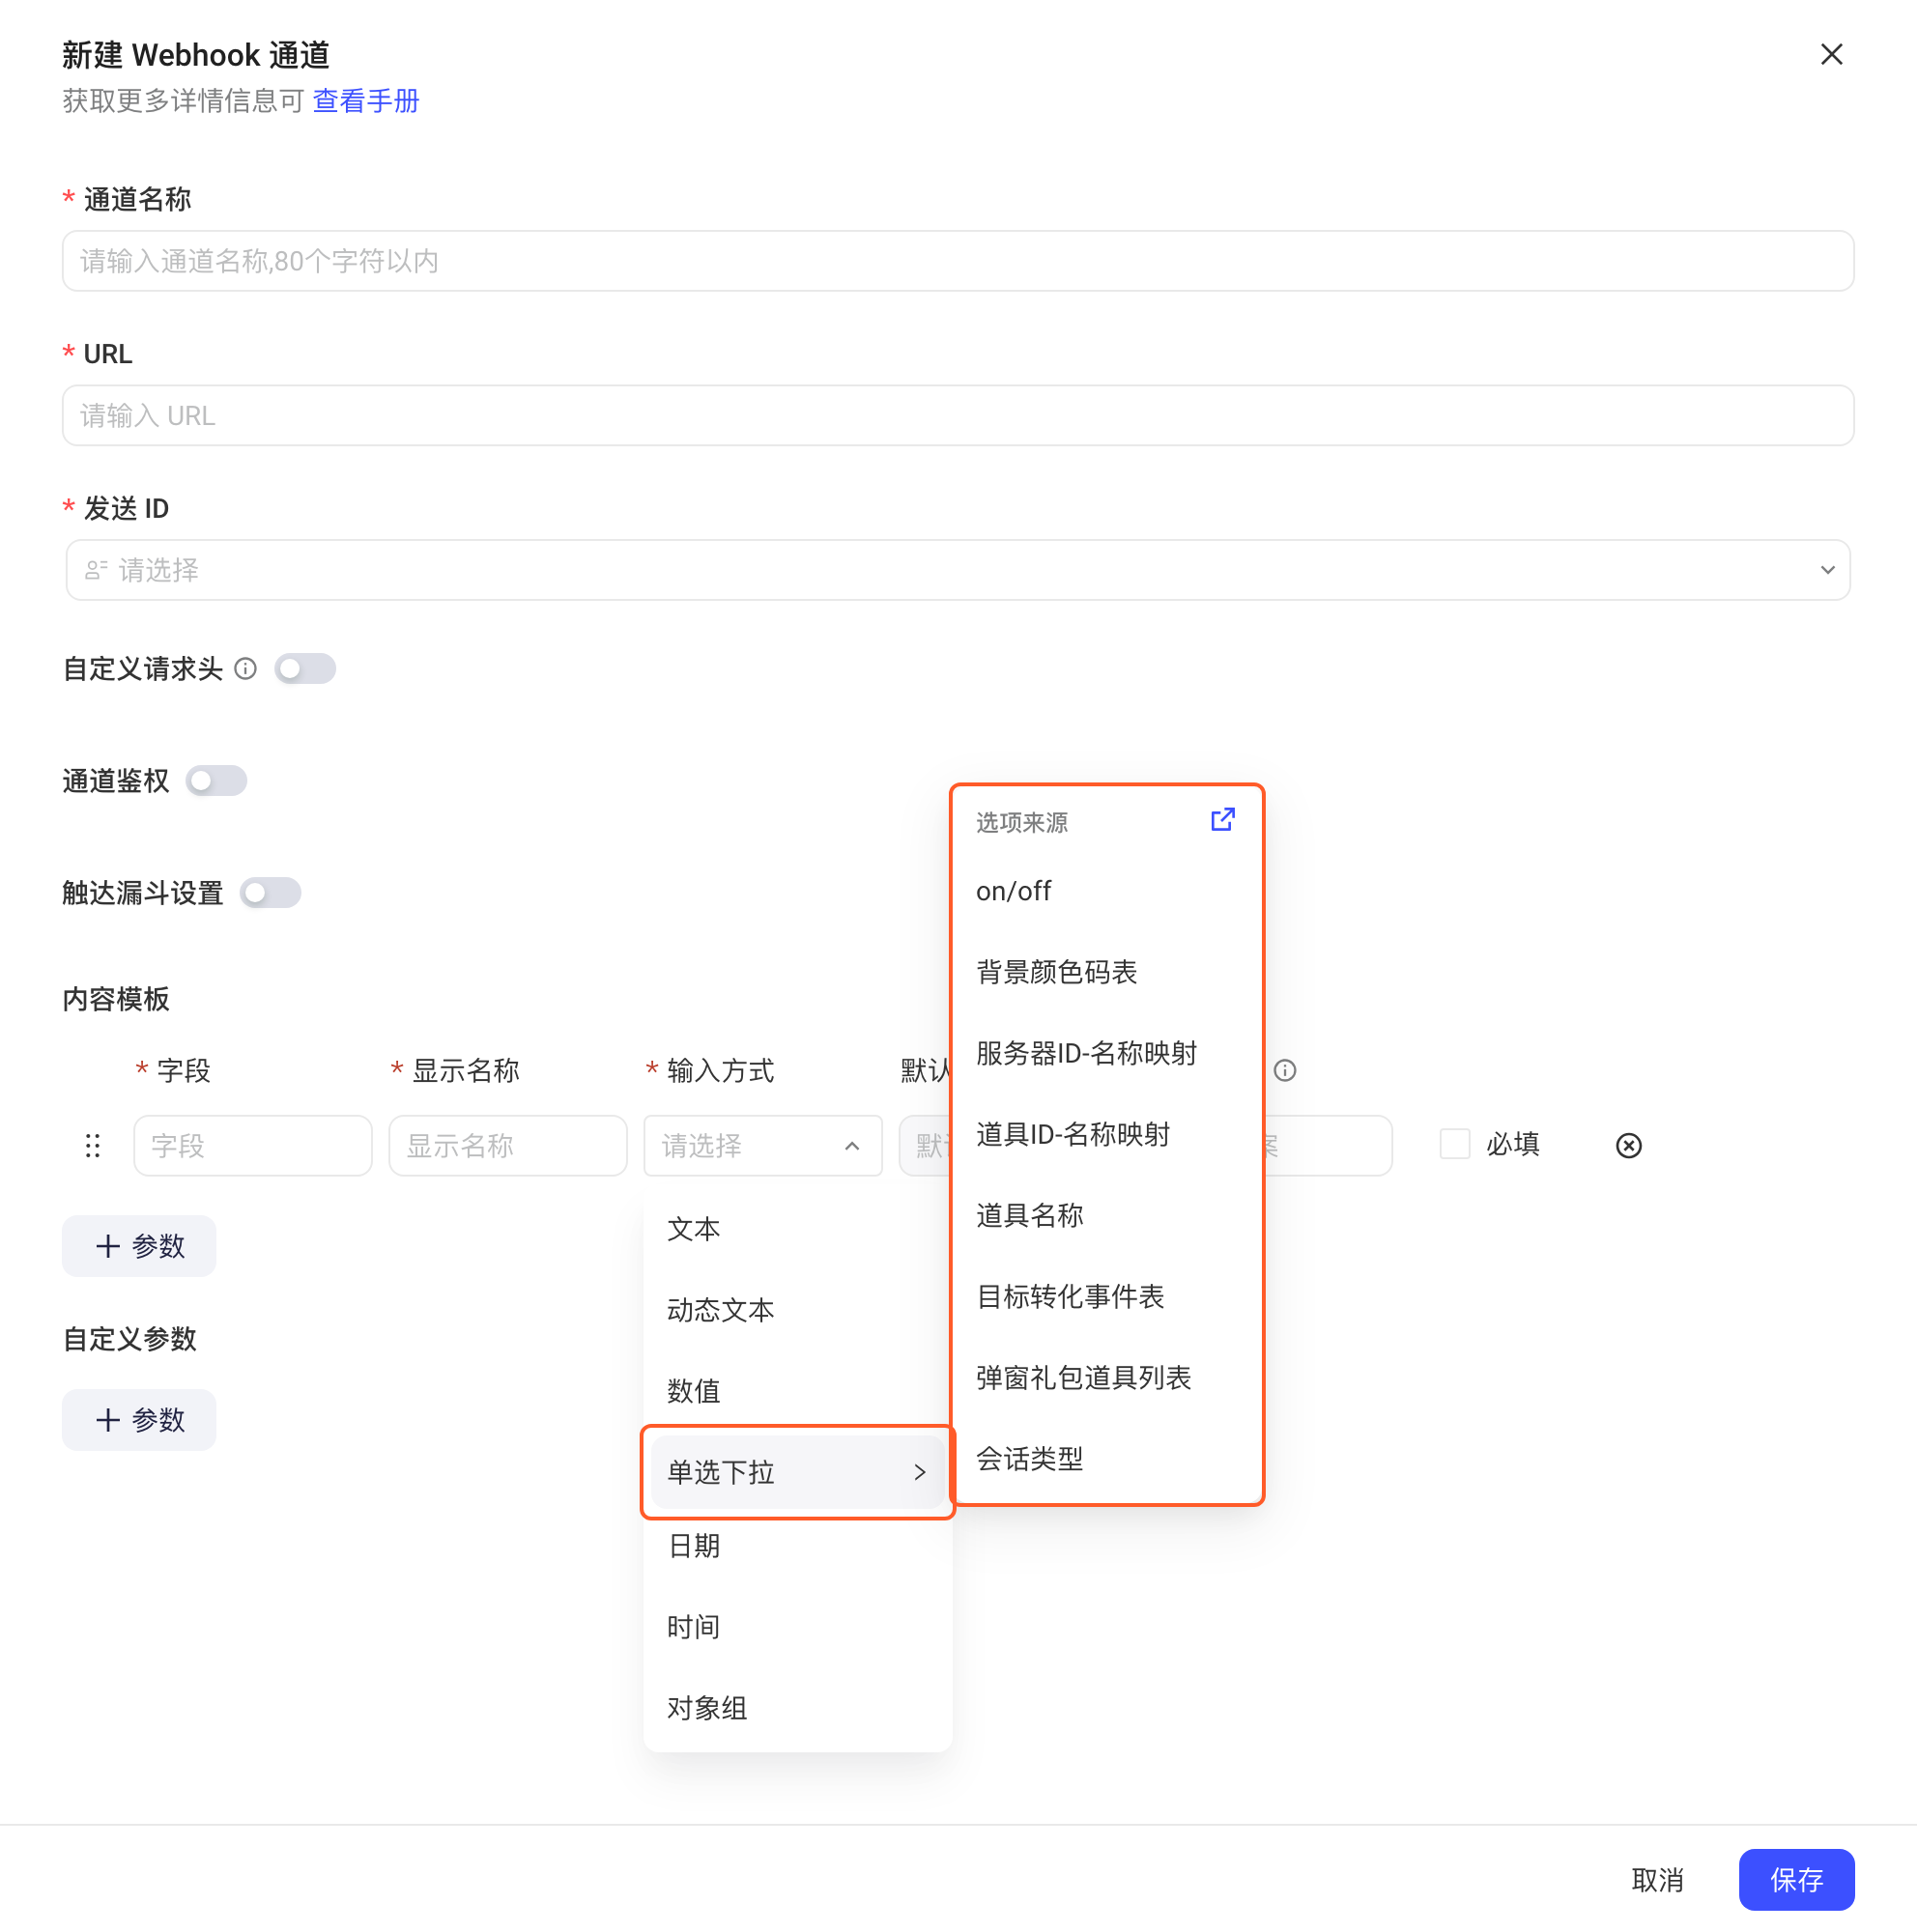Add a 参数 under 内容模板

point(139,1246)
